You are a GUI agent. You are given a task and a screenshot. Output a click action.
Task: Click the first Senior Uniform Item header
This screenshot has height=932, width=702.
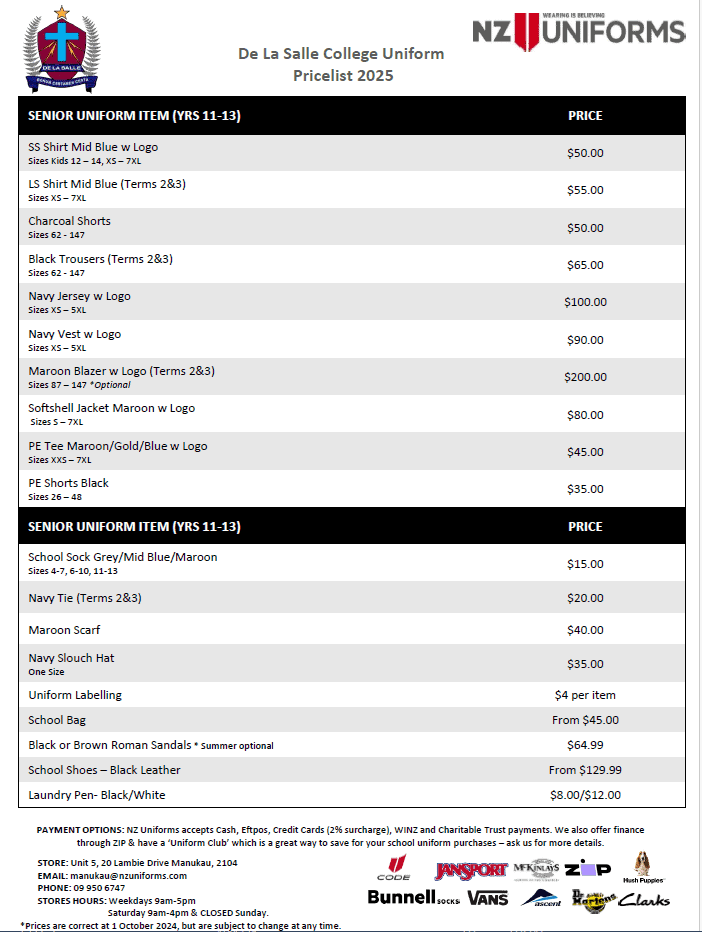pos(134,115)
